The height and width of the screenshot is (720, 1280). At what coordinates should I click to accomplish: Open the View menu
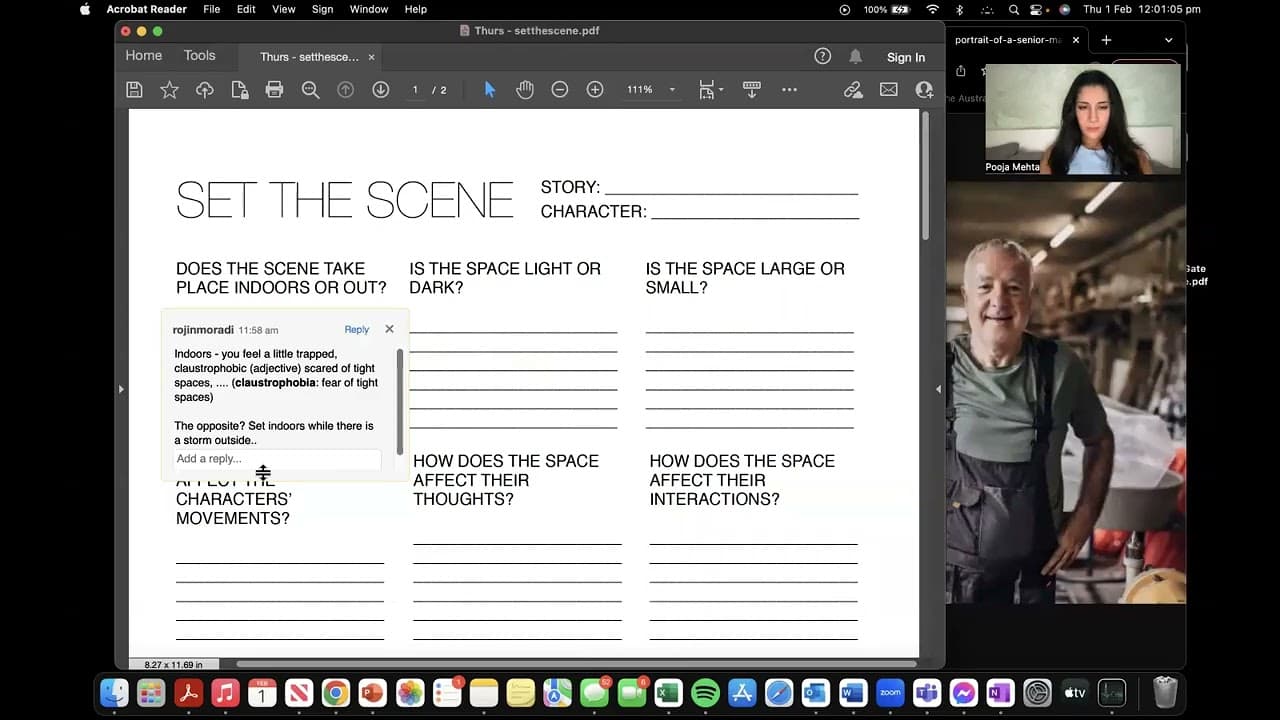coord(284,9)
